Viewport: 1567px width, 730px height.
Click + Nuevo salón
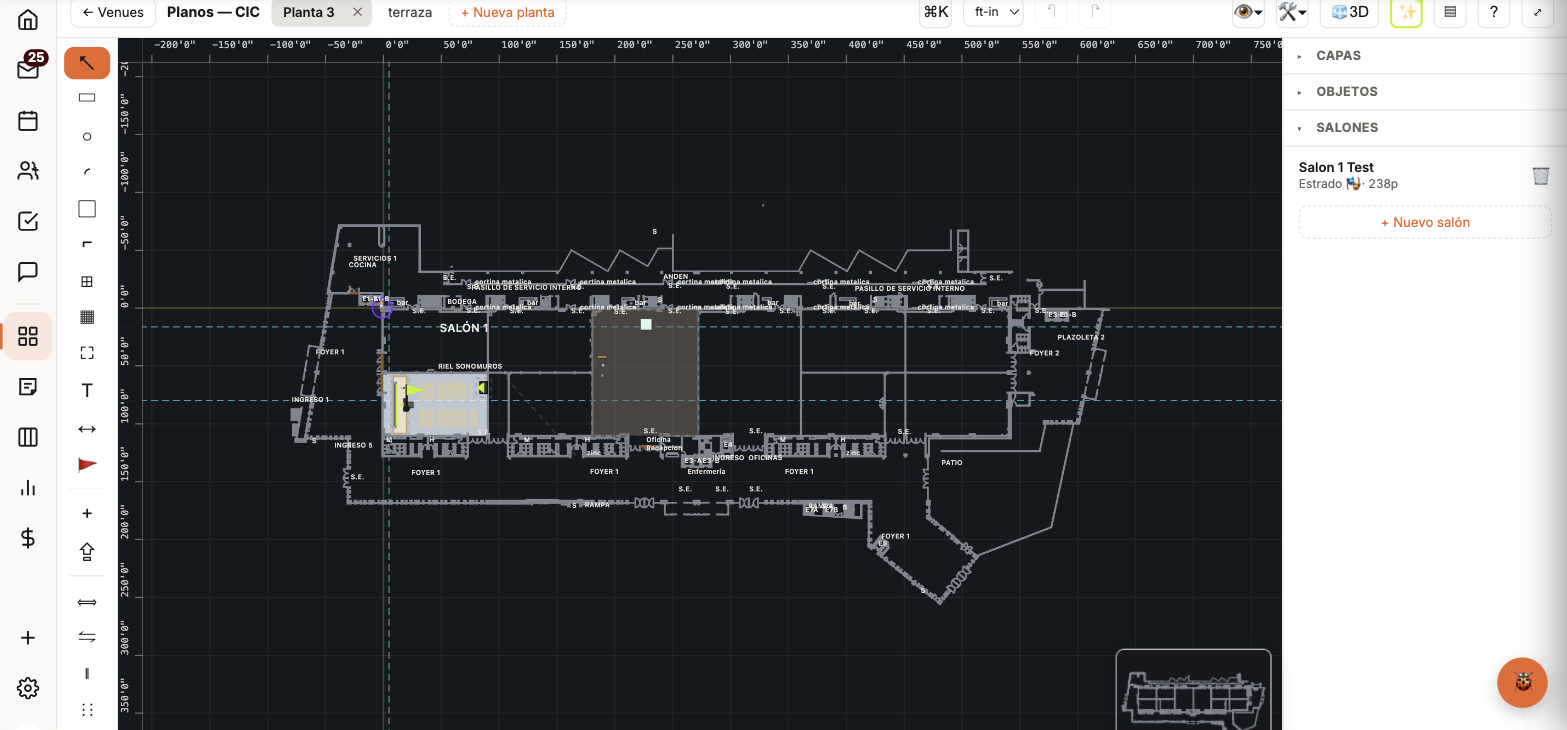[x=1425, y=222]
